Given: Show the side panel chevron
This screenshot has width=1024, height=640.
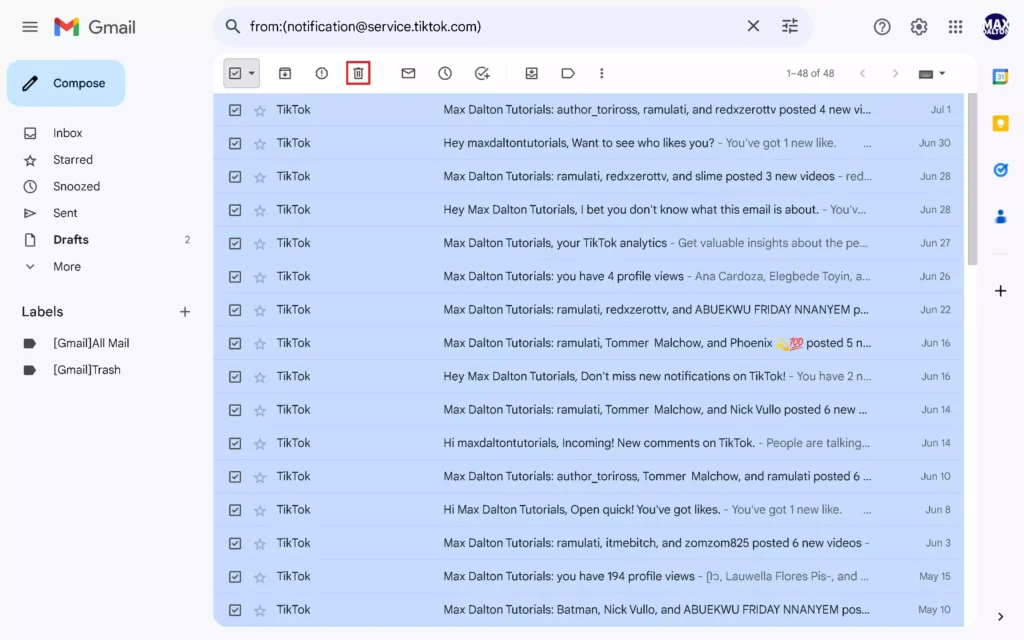Looking at the screenshot, I should tap(1000, 616).
